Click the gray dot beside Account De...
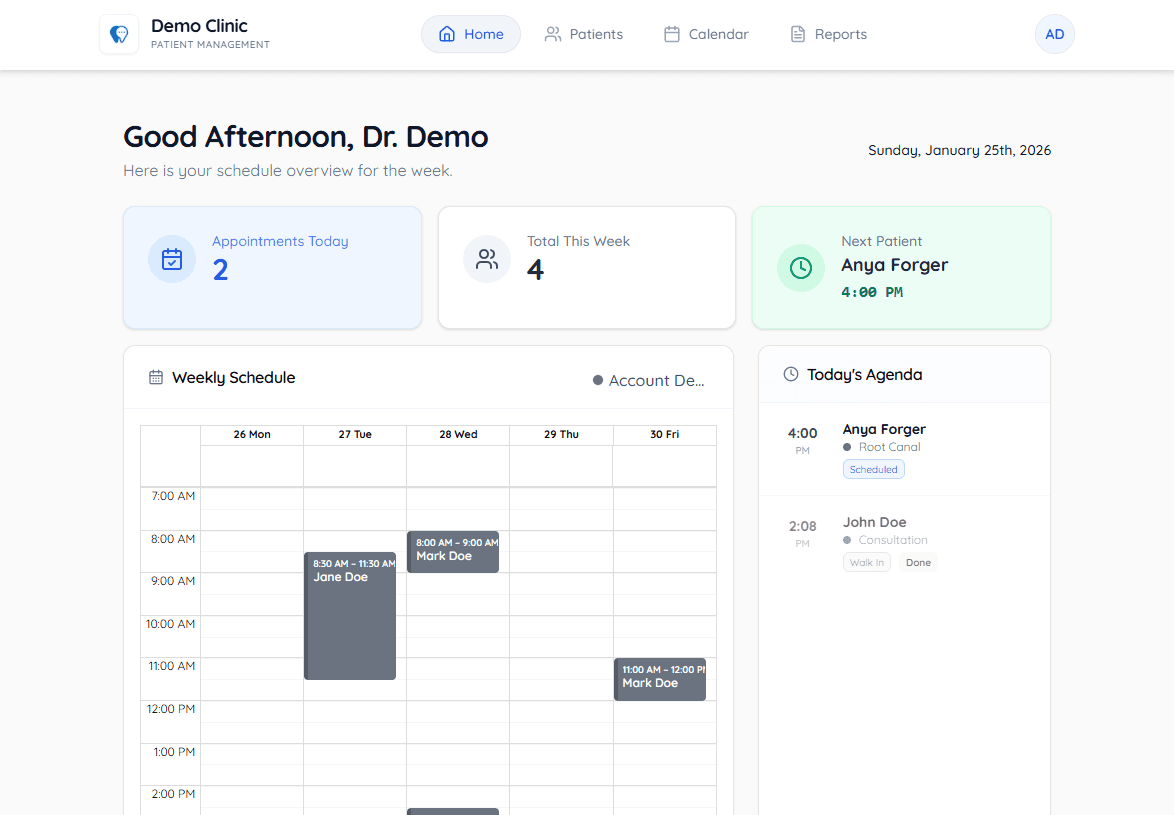This screenshot has width=1174, height=815. tap(598, 381)
